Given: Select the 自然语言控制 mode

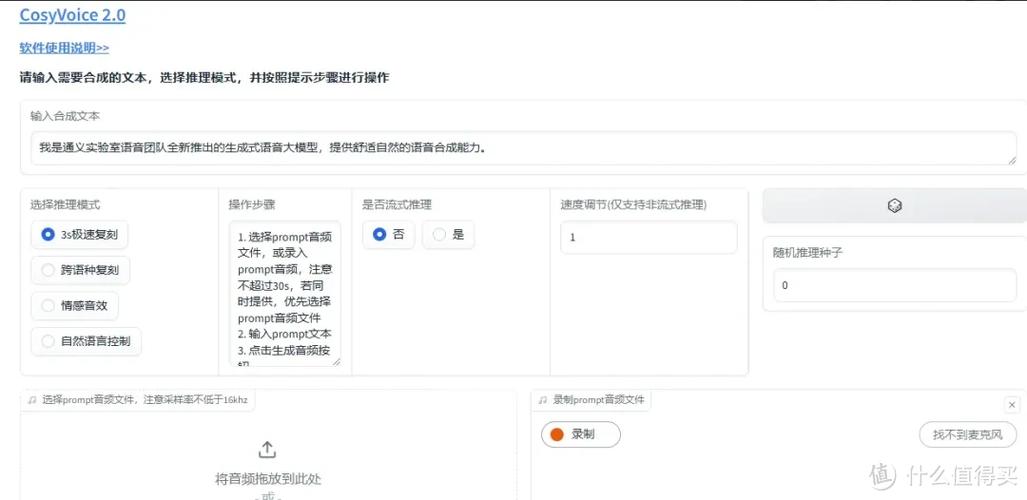Looking at the screenshot, I should point(86,341).
